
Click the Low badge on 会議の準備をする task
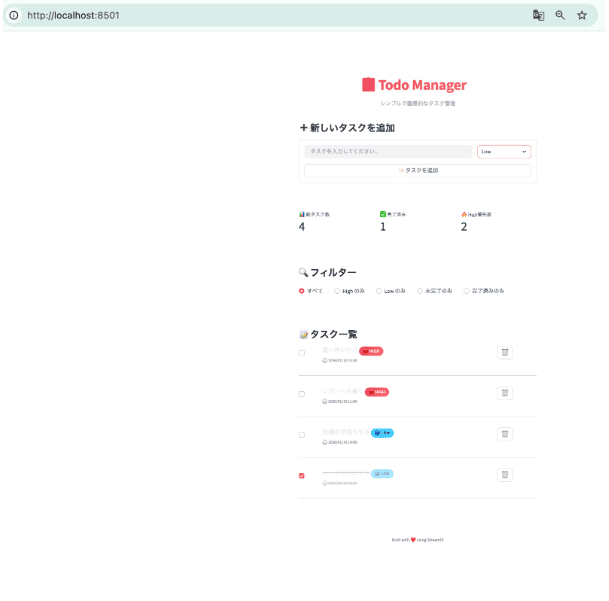tap(382, 433)
